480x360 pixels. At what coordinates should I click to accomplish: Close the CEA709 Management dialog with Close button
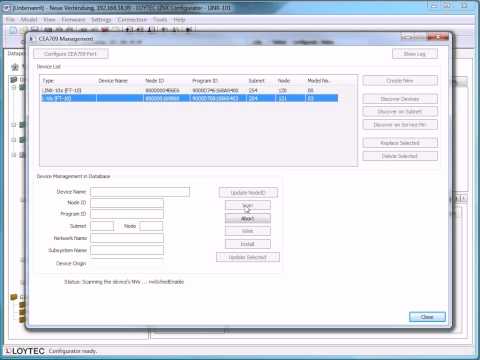[427, 317]
